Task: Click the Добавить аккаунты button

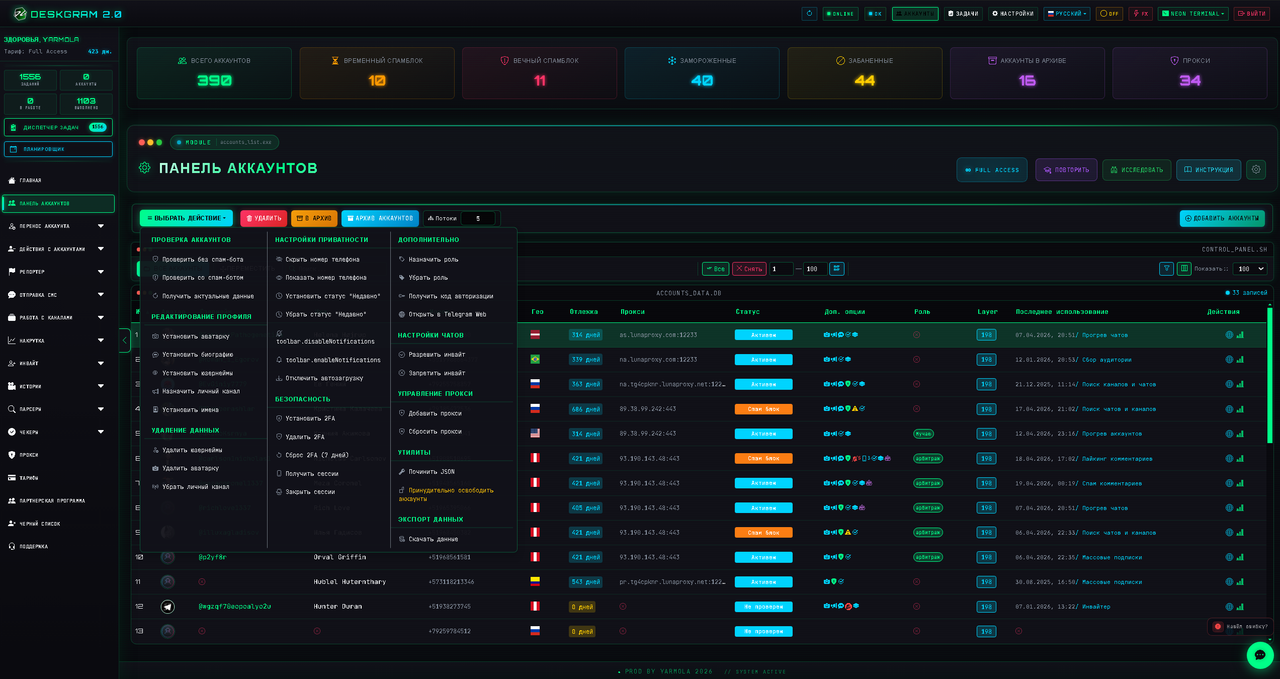Action: [x=1222, y=218]
